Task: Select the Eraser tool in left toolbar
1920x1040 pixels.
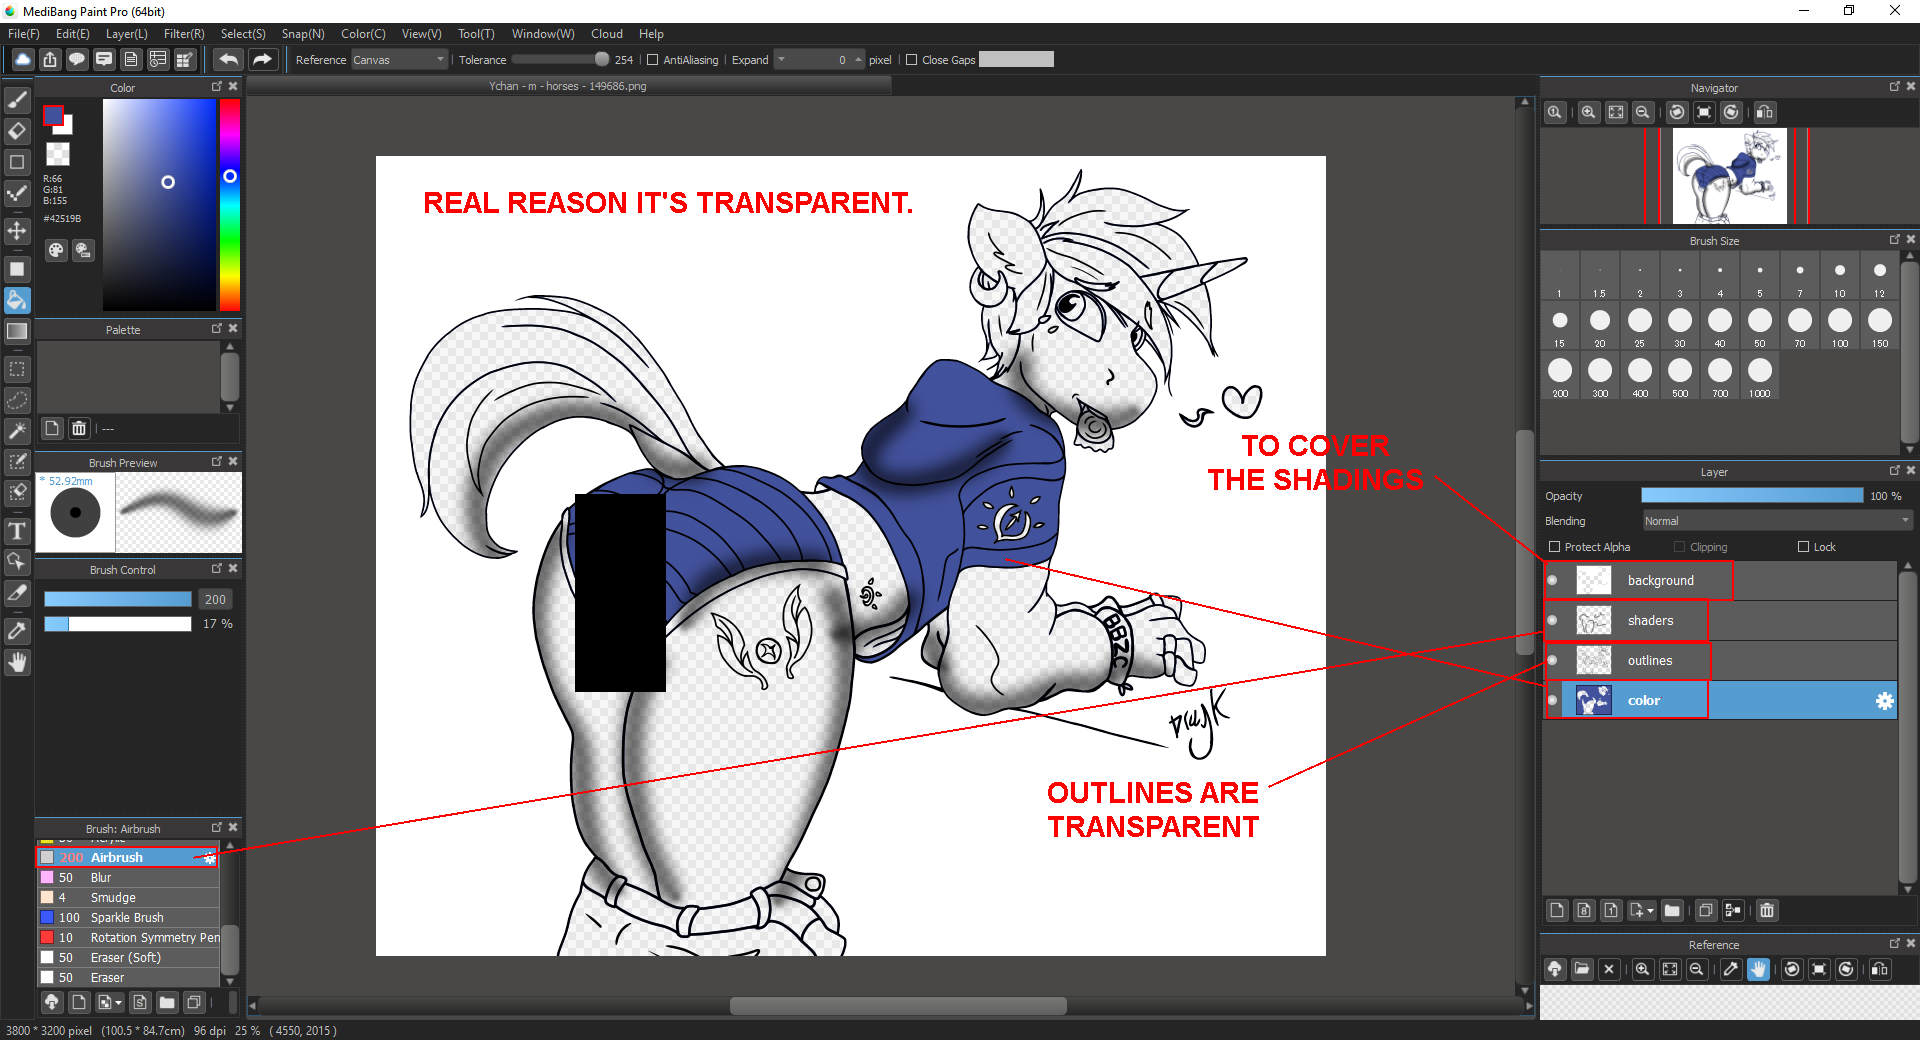Action: (x=17, y=131)
